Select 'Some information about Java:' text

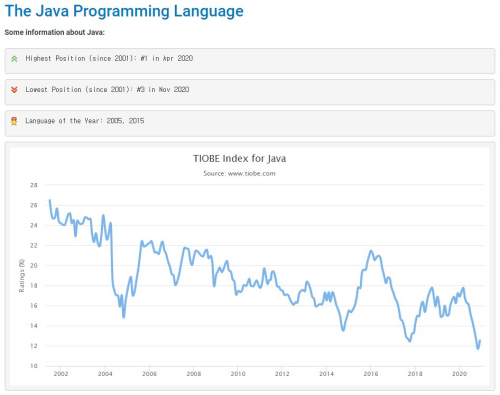pos(54,32)
